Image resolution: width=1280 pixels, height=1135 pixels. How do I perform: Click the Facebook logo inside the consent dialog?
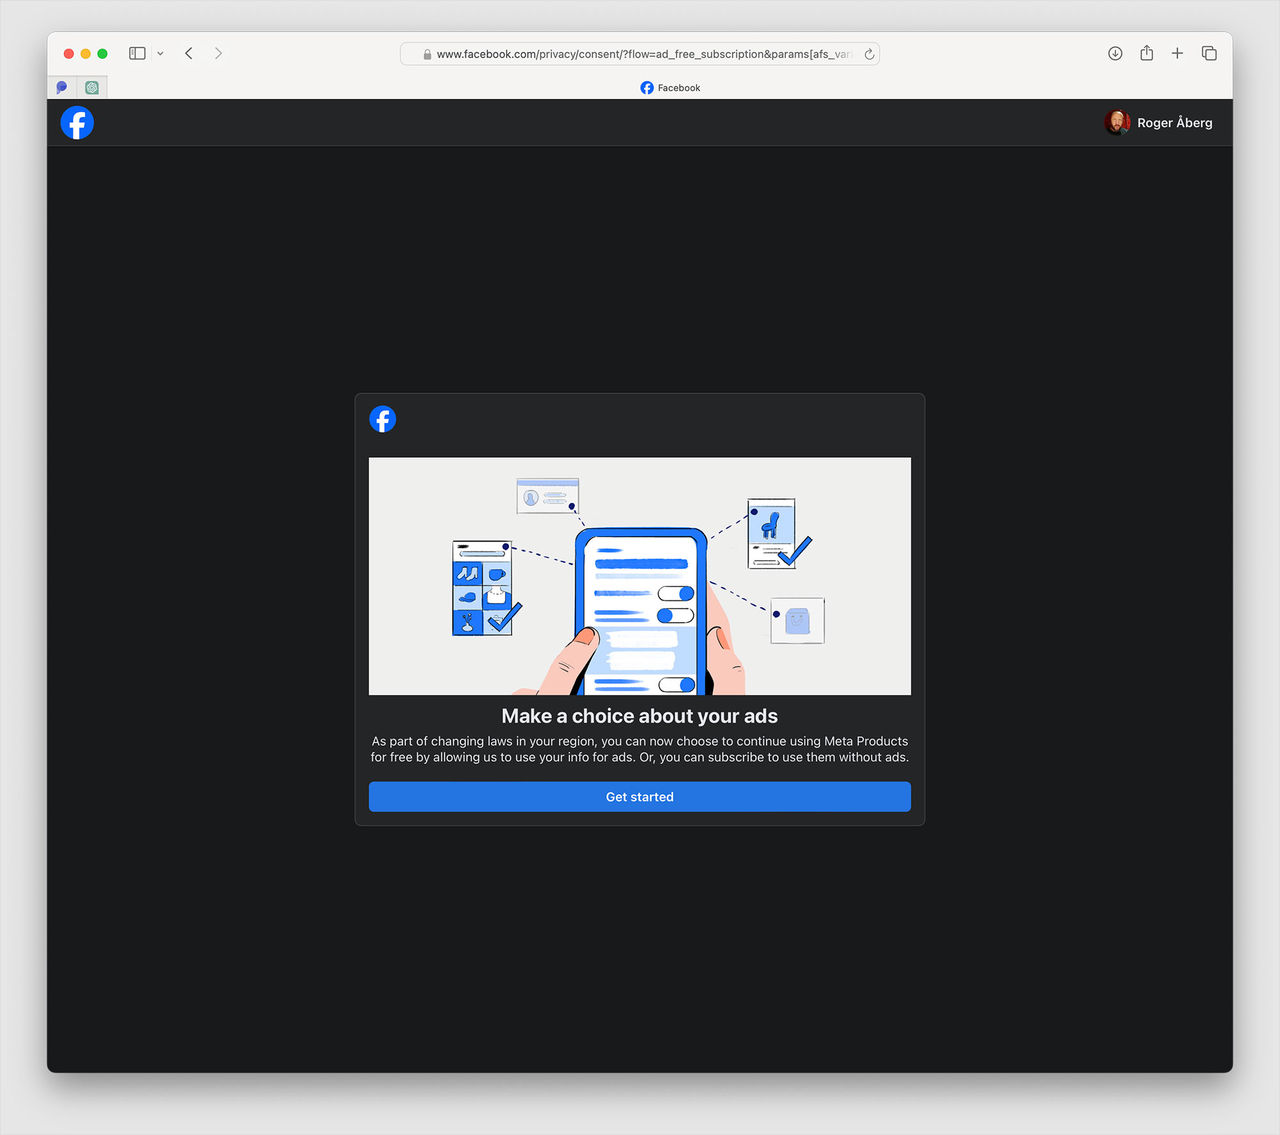382,419
